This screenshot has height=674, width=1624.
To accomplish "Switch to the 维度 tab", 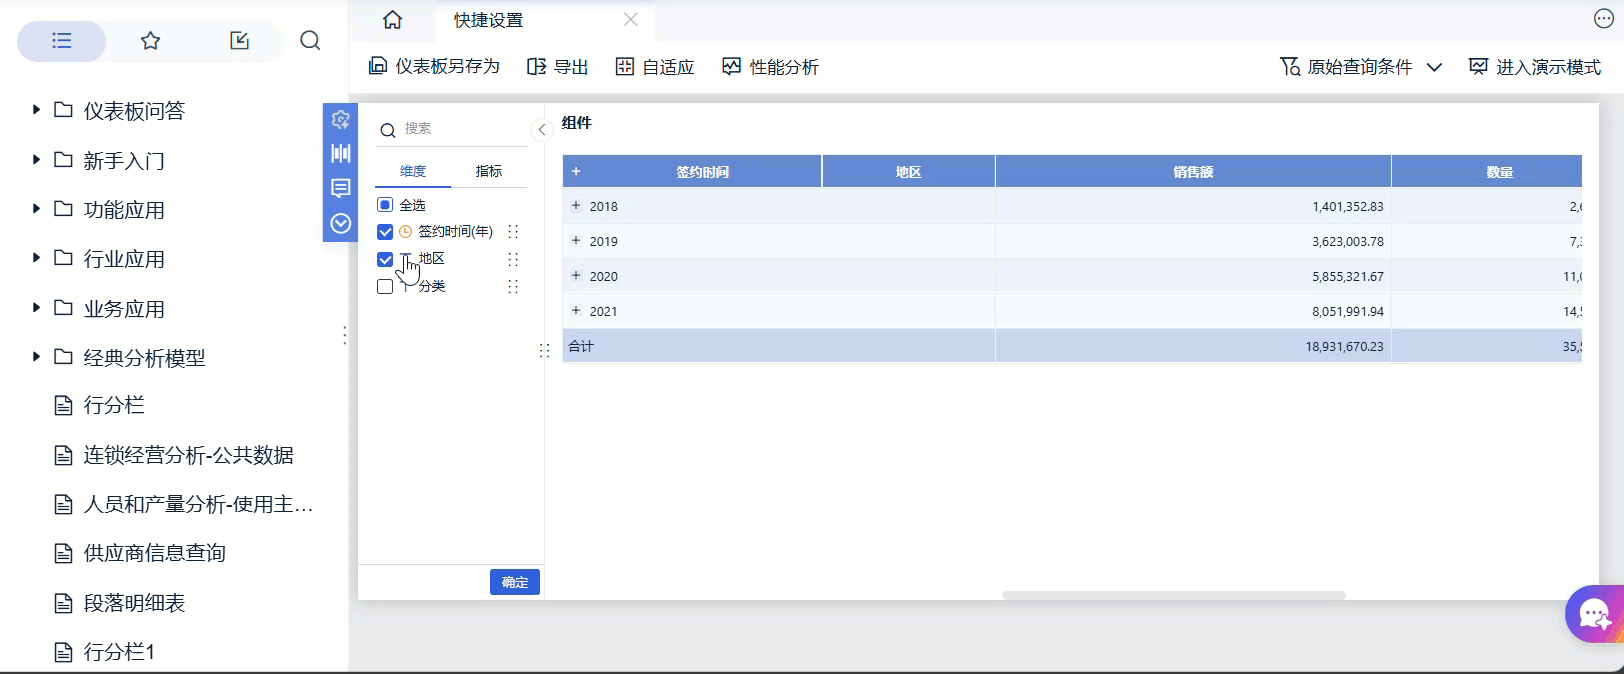I will pyautogui.click(x=413, y=171).
